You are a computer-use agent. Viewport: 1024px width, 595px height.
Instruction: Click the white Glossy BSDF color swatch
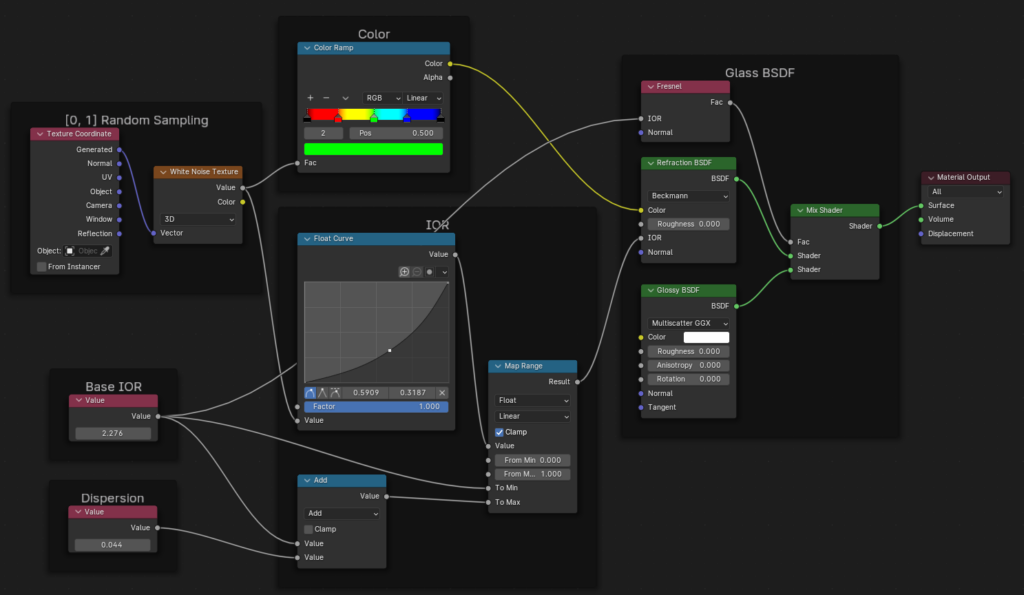click(706, 337)
